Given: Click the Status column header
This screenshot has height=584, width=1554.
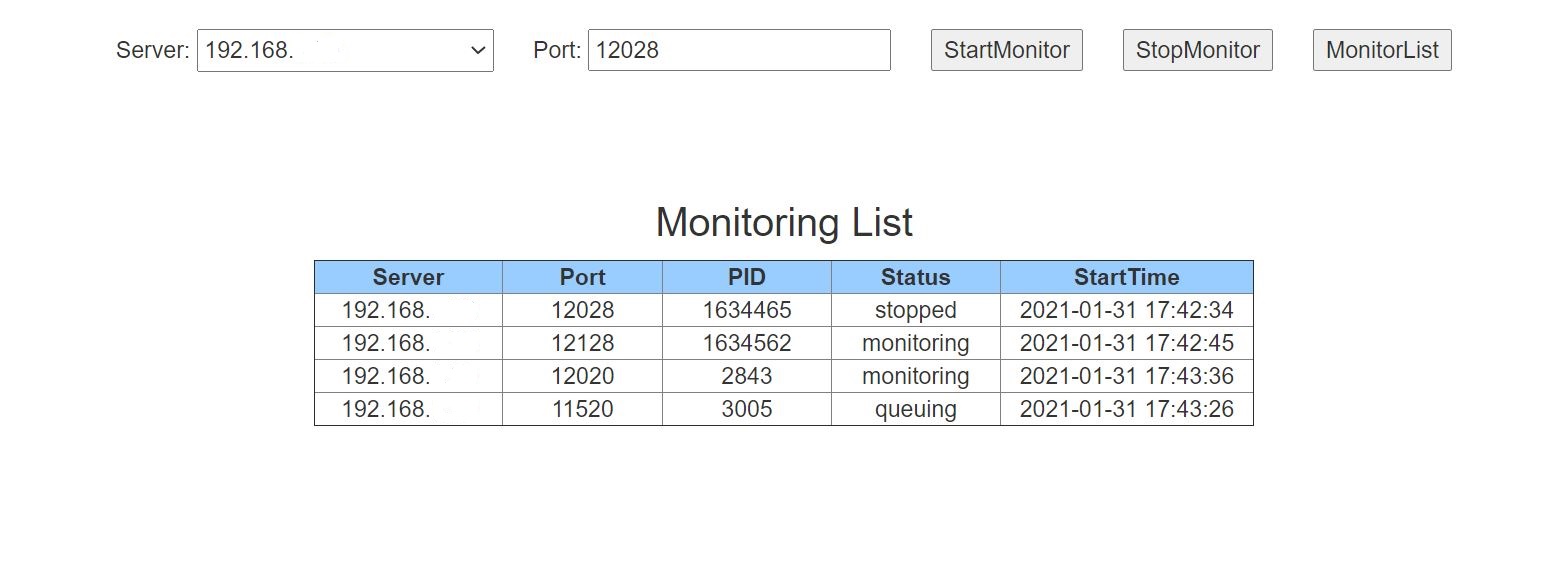Looking at the screenshot, I should (x=915, y=277).
